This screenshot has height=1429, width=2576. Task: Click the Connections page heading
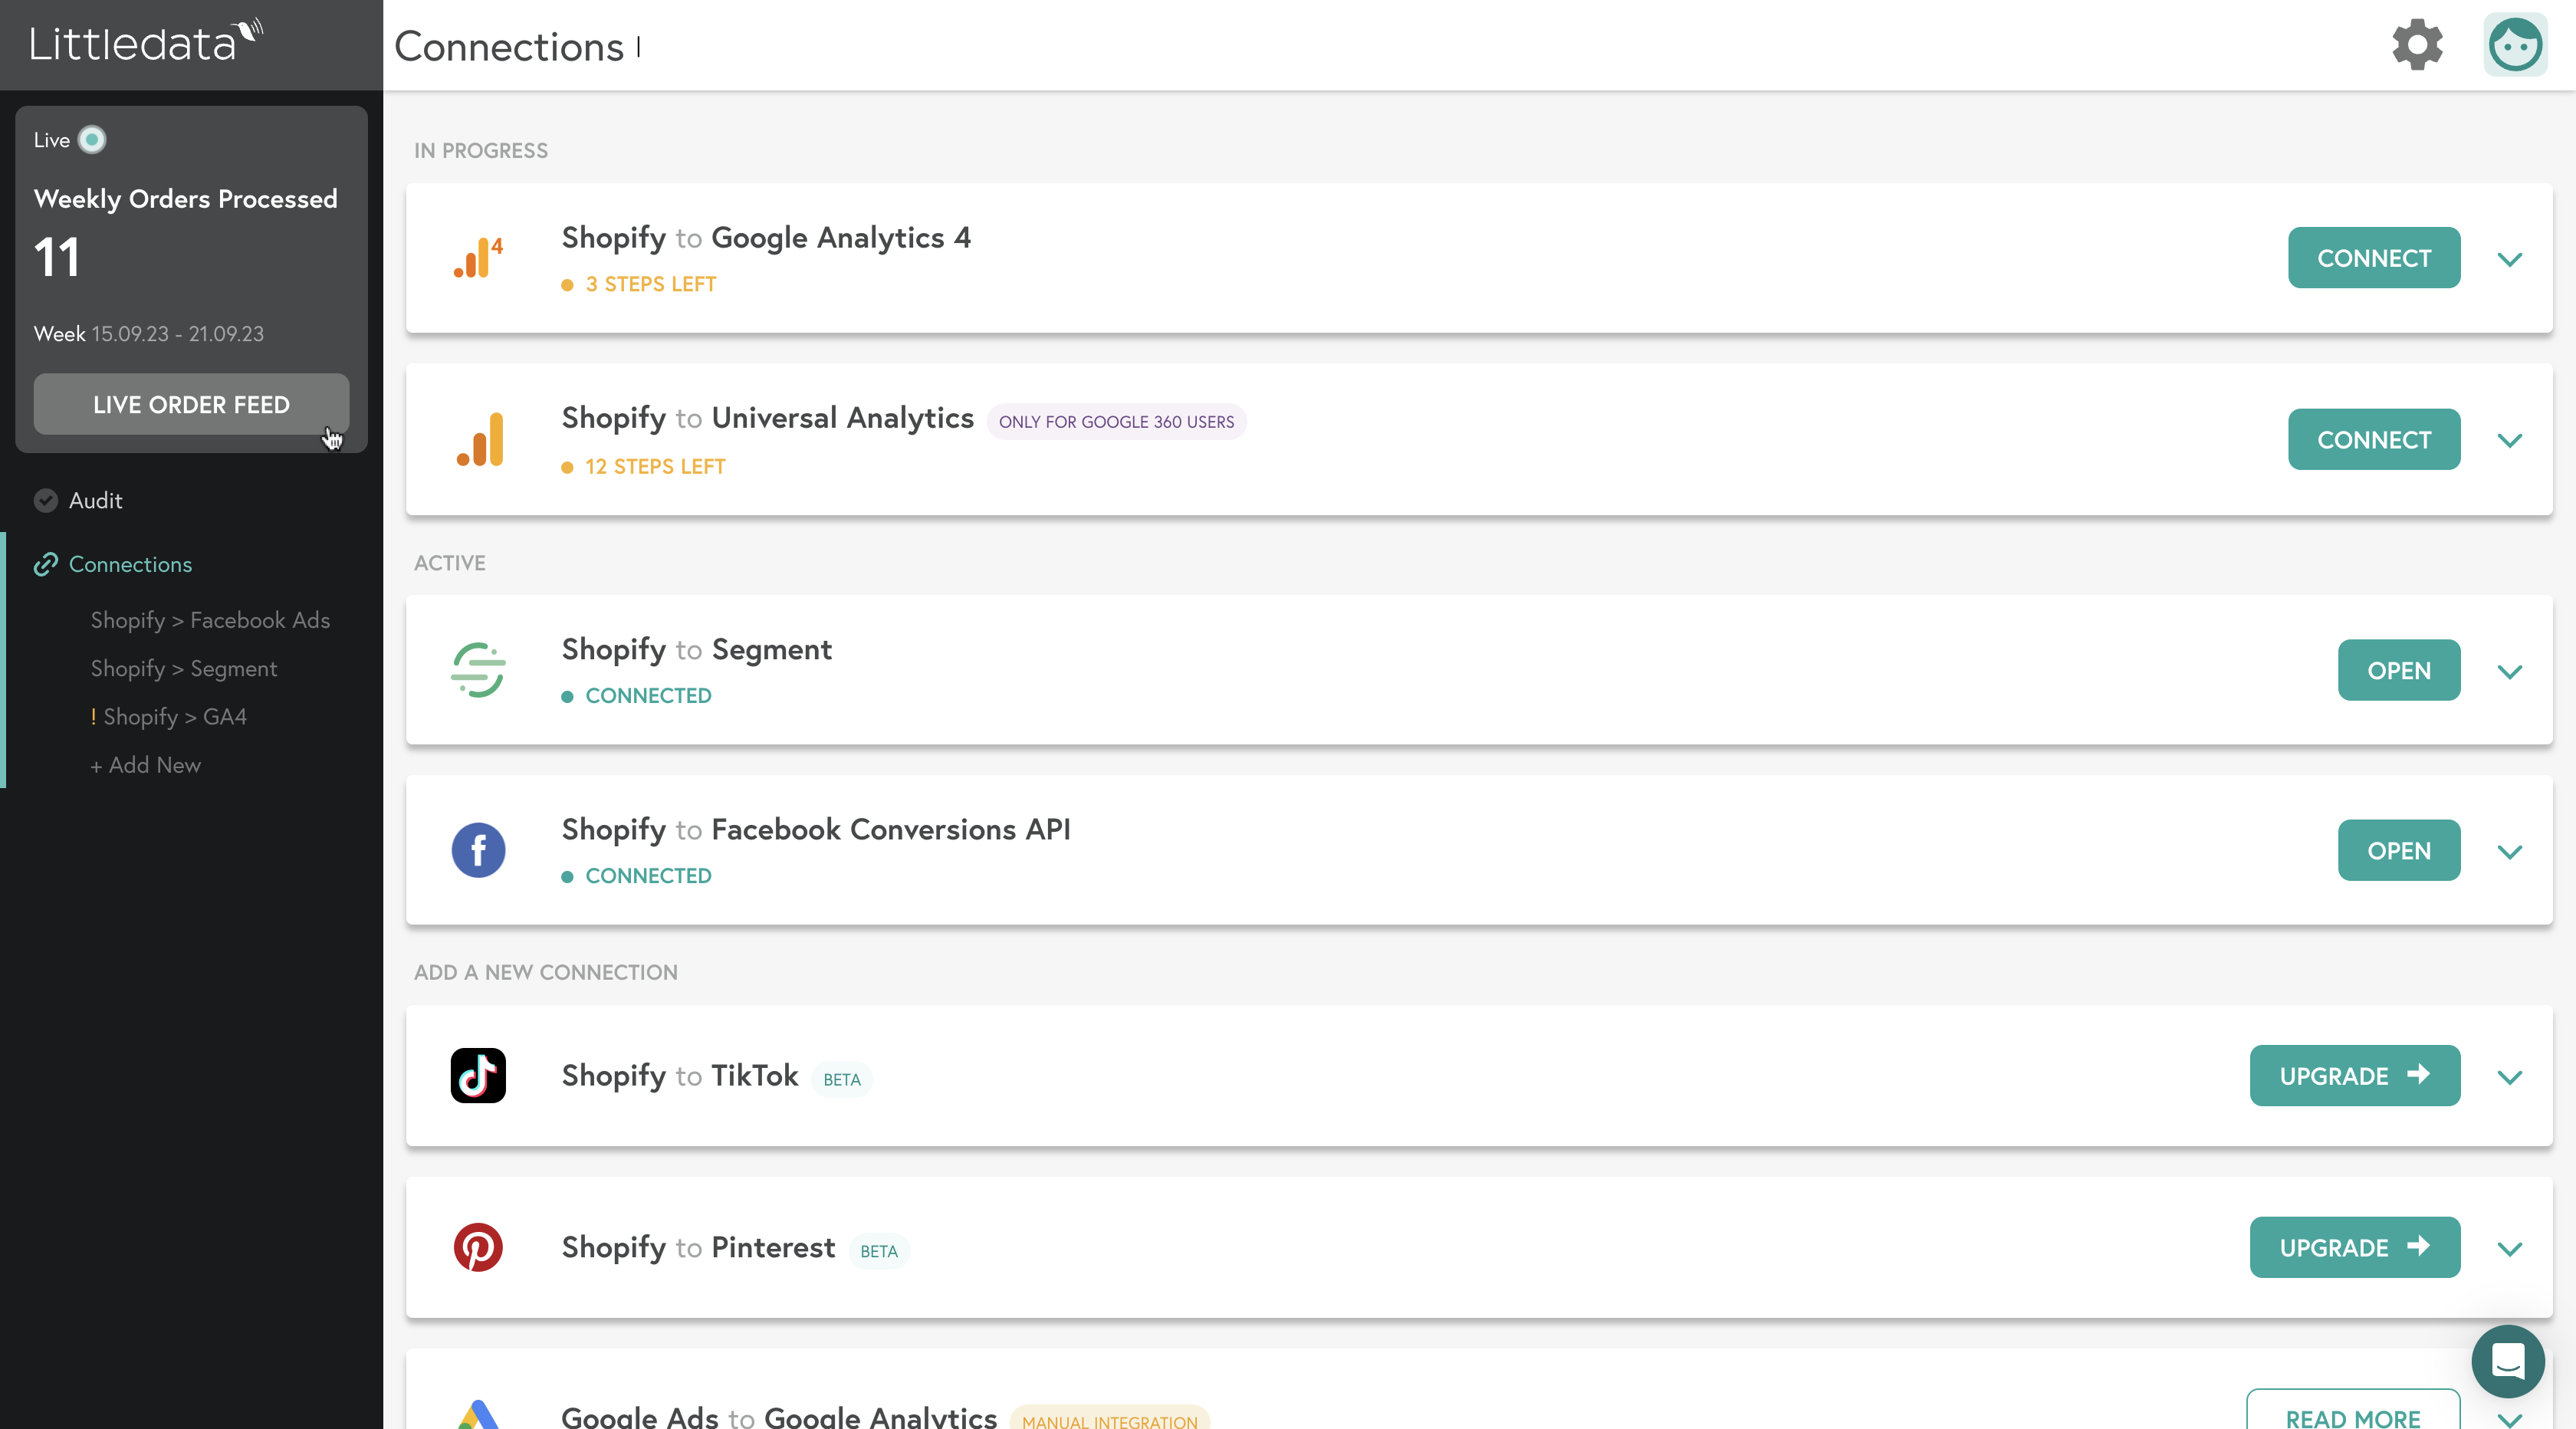click(509, 47)
